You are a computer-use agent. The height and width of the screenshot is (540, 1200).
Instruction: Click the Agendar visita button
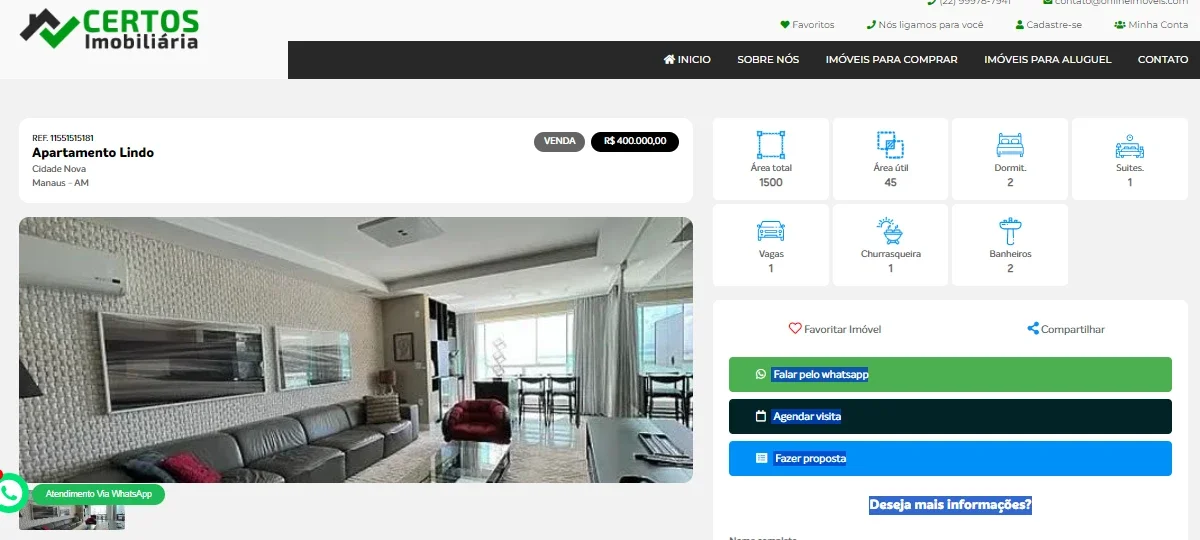(x=950, y=416)
